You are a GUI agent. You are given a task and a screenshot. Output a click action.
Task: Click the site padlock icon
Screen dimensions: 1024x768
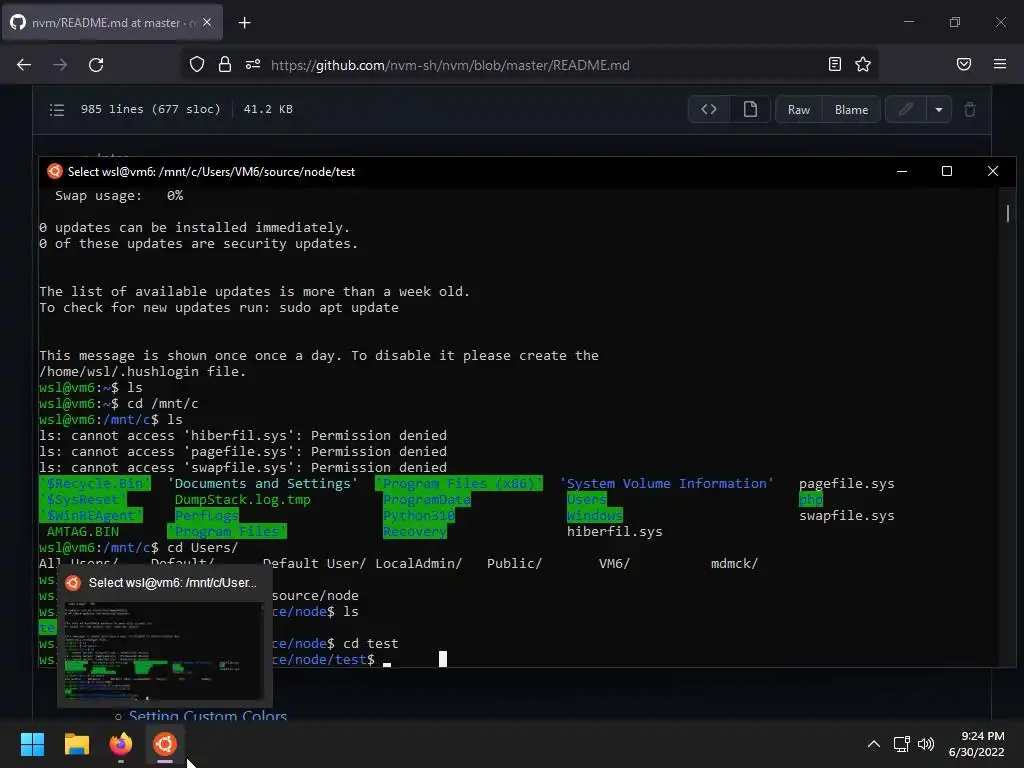225,65
